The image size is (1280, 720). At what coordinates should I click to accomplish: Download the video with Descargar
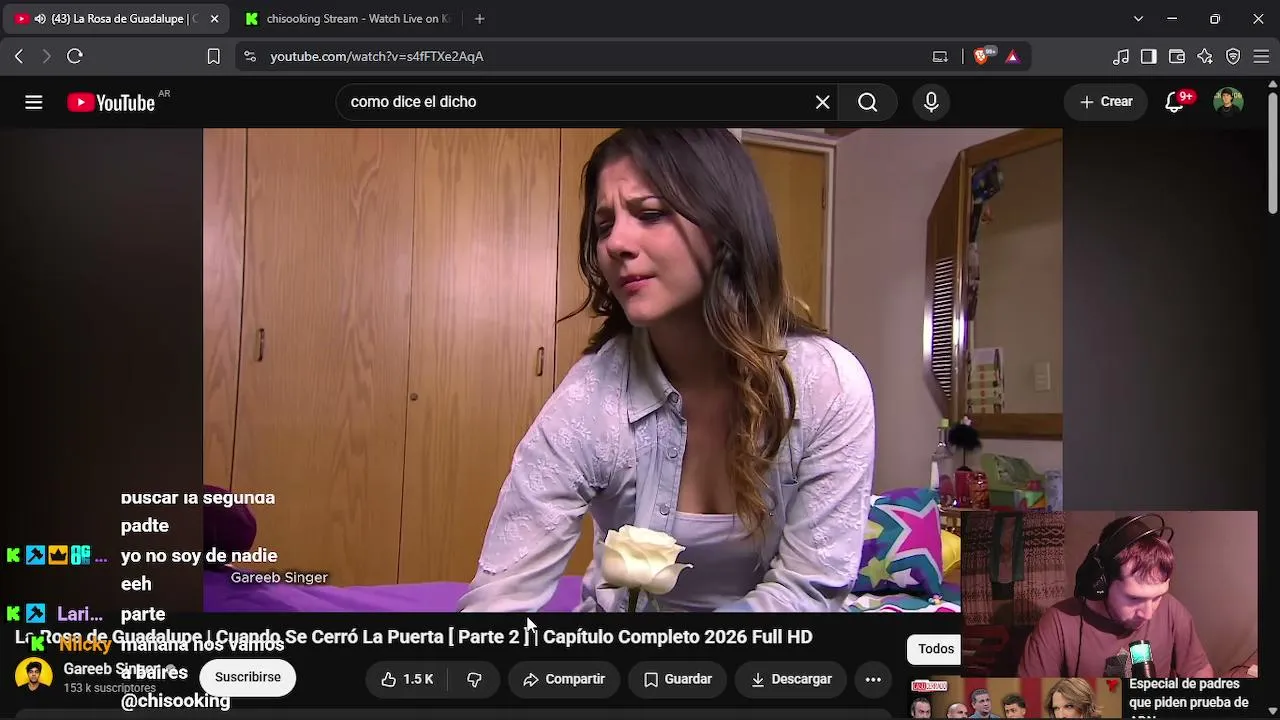(791, 680)
